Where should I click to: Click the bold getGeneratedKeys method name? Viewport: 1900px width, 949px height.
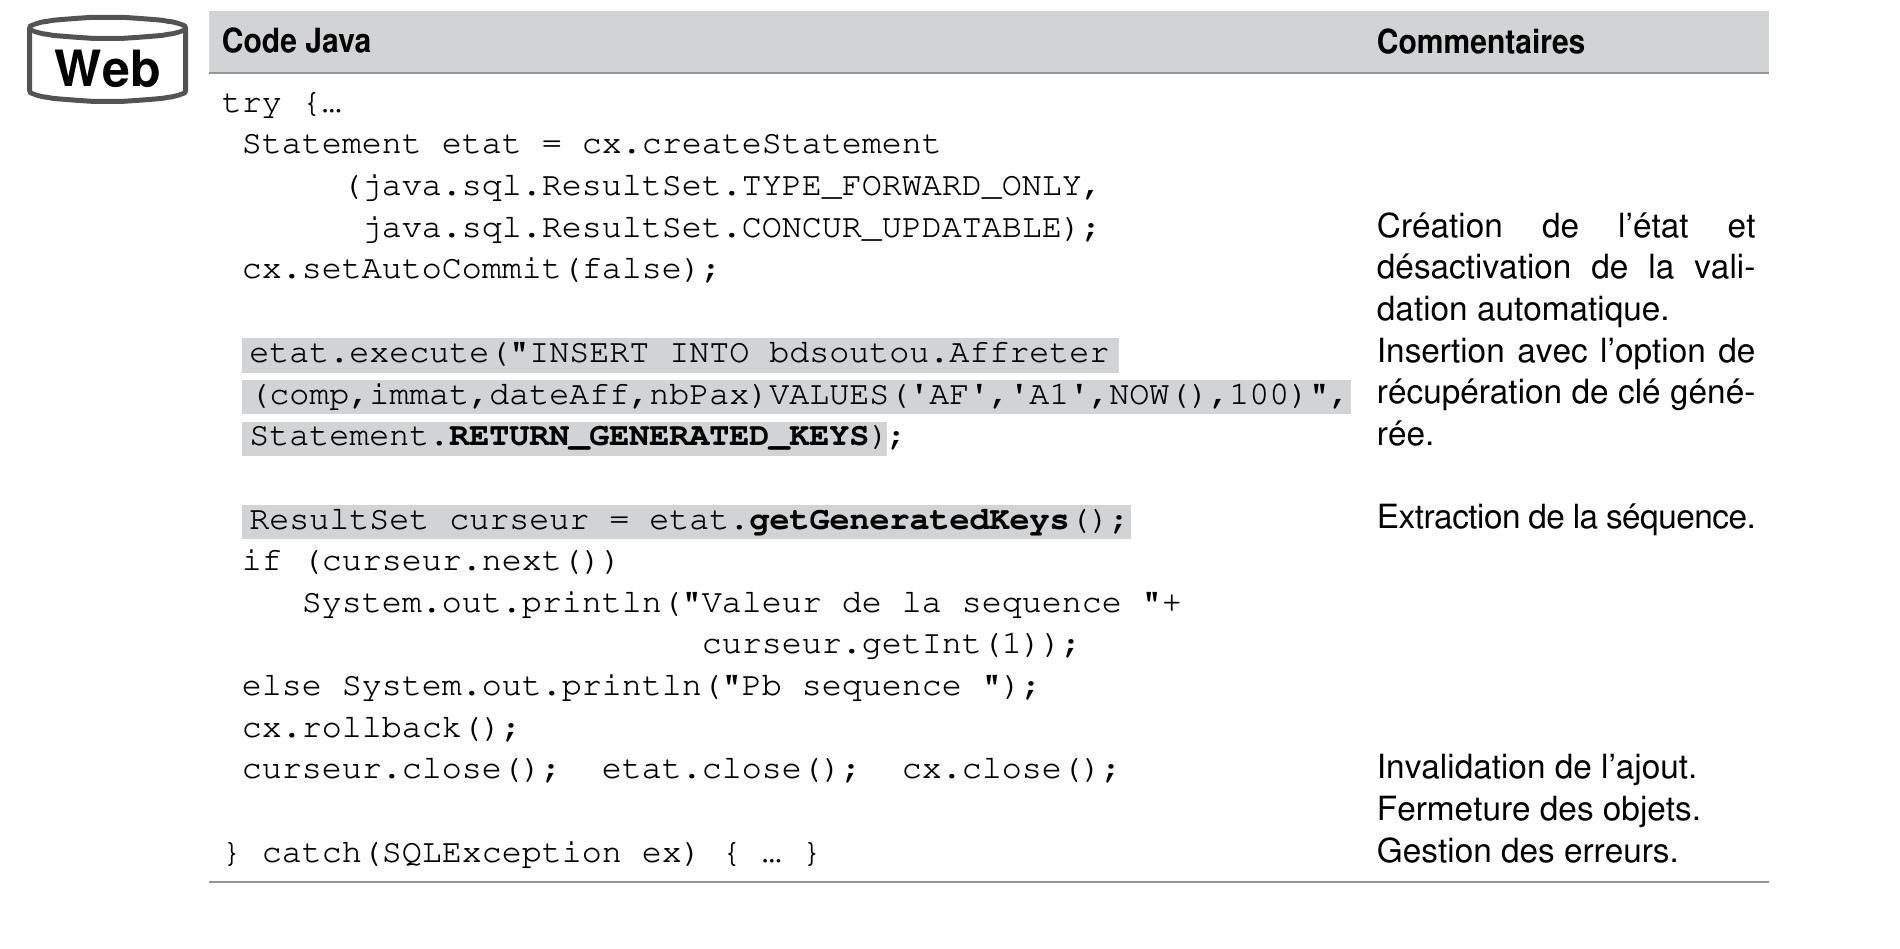(x=908, y=521)
